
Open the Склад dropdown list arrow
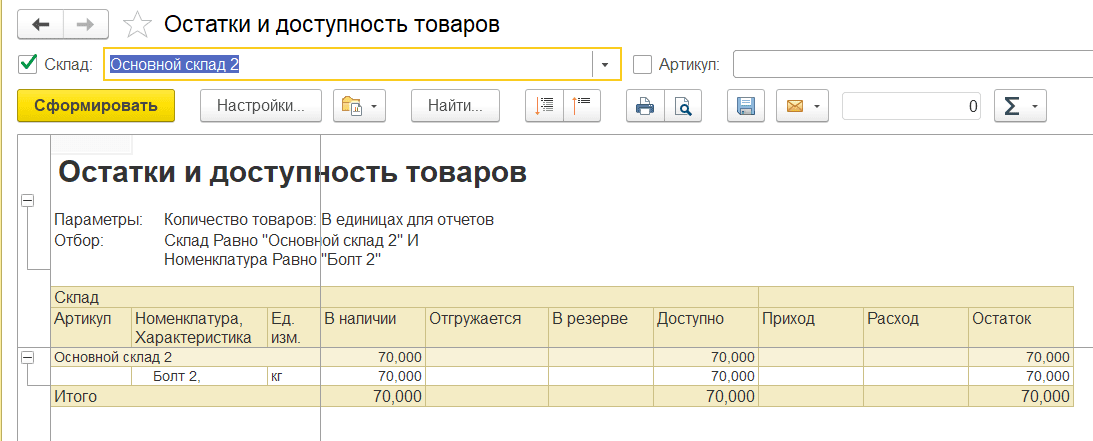click(x=605, y=65)
